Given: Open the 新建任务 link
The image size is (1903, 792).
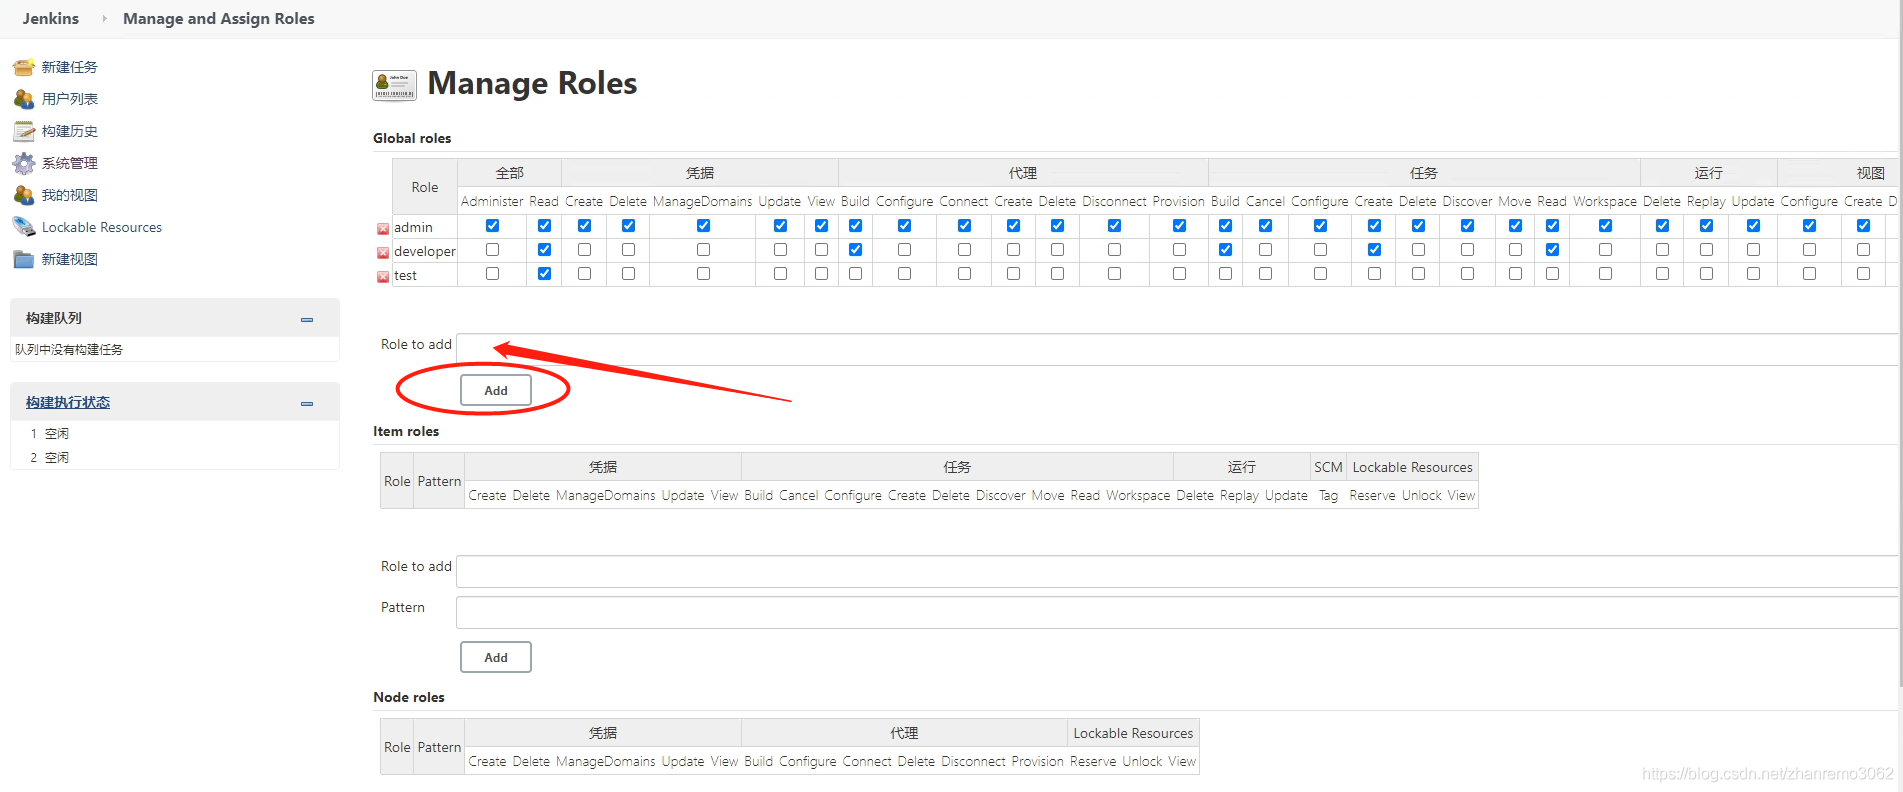Looking at the screenshot, I should click(70, 67).
